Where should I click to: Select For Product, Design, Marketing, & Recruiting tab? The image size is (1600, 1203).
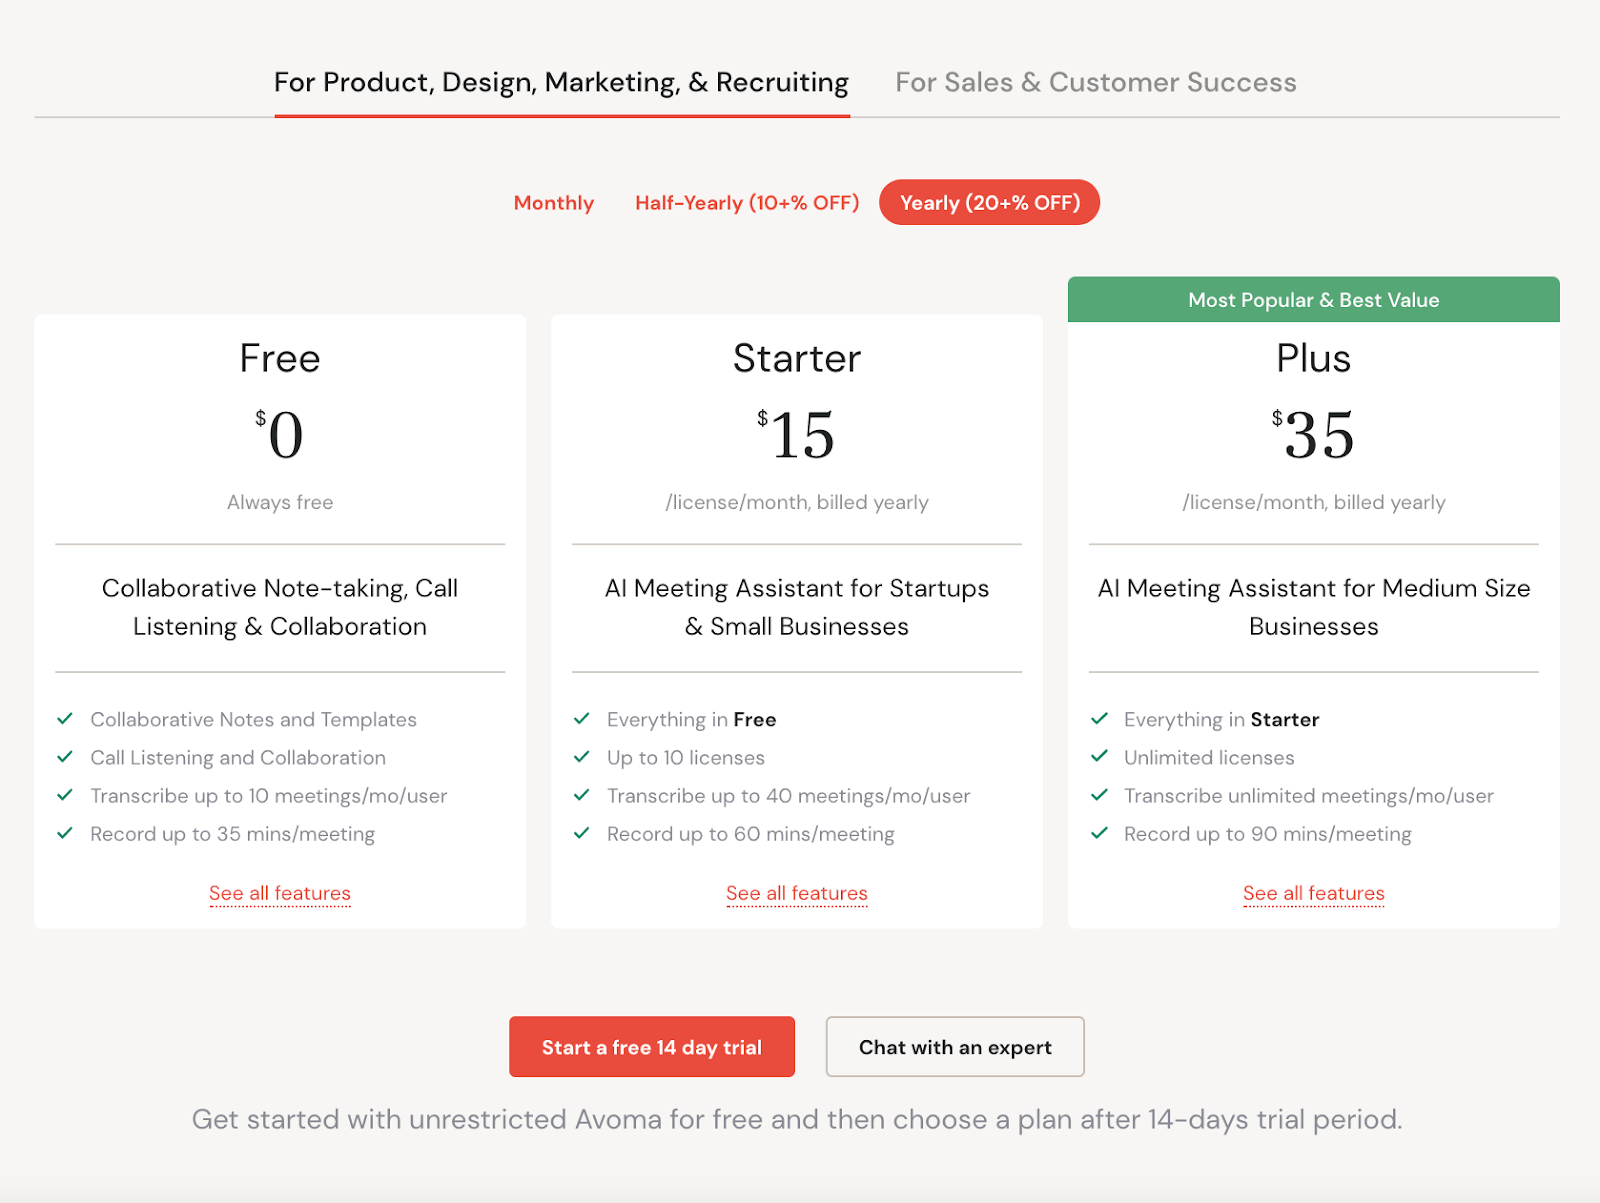tap(561, 82)
